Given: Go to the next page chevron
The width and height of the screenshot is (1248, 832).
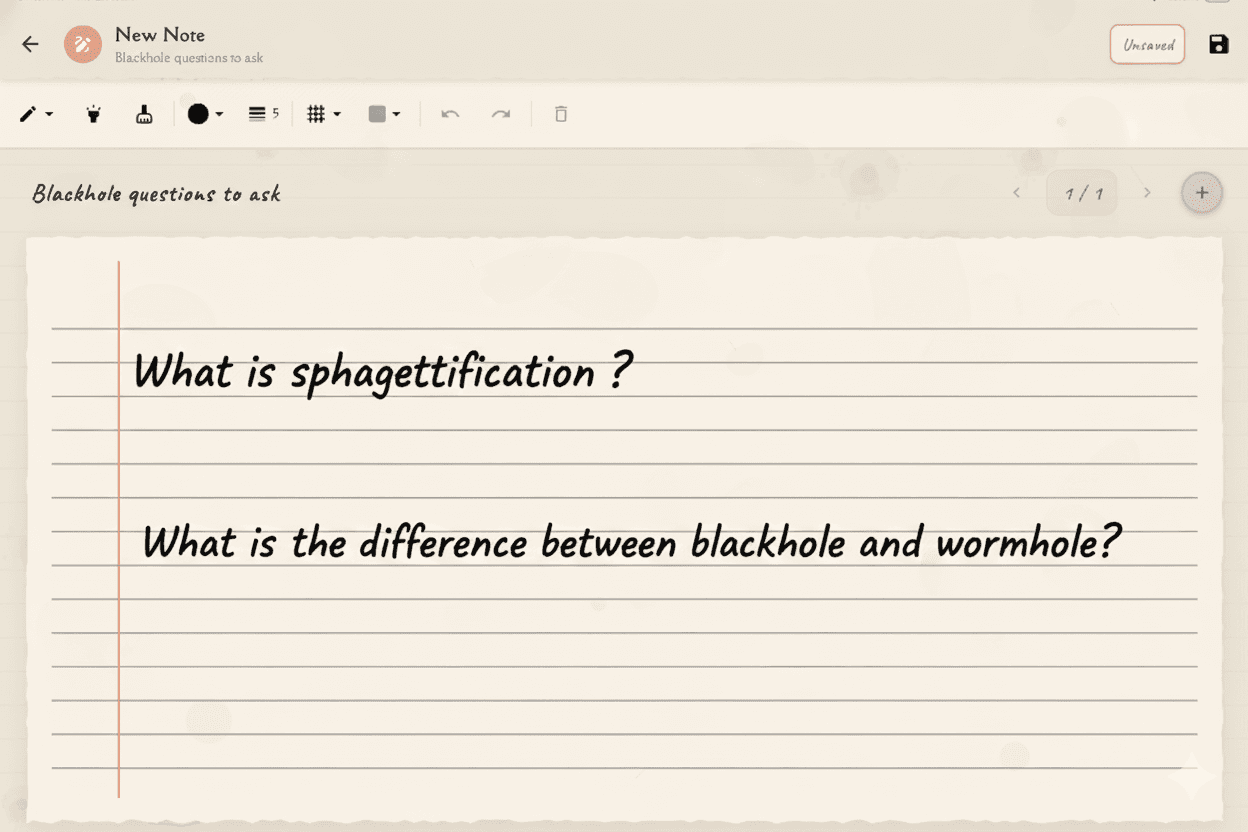Looking at the screenshot, I should 1147,192.
